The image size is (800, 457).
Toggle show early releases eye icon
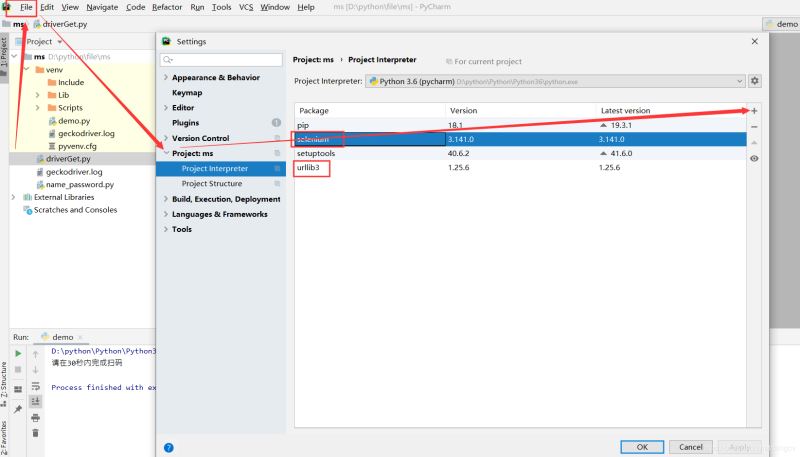pyautogui.click(x=754, y=159)
